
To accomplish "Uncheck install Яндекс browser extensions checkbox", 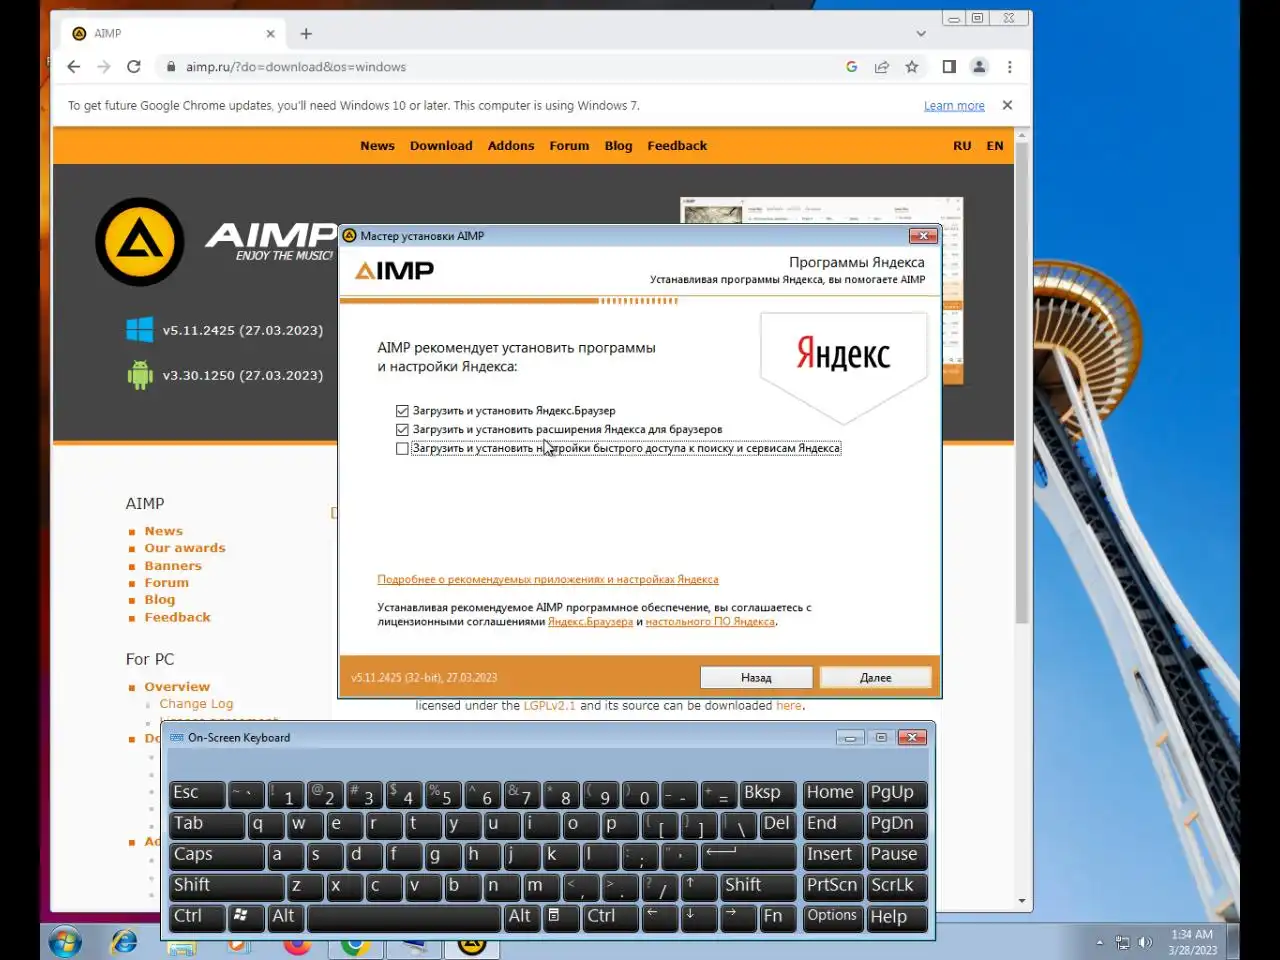I will [x=402, y=430].
